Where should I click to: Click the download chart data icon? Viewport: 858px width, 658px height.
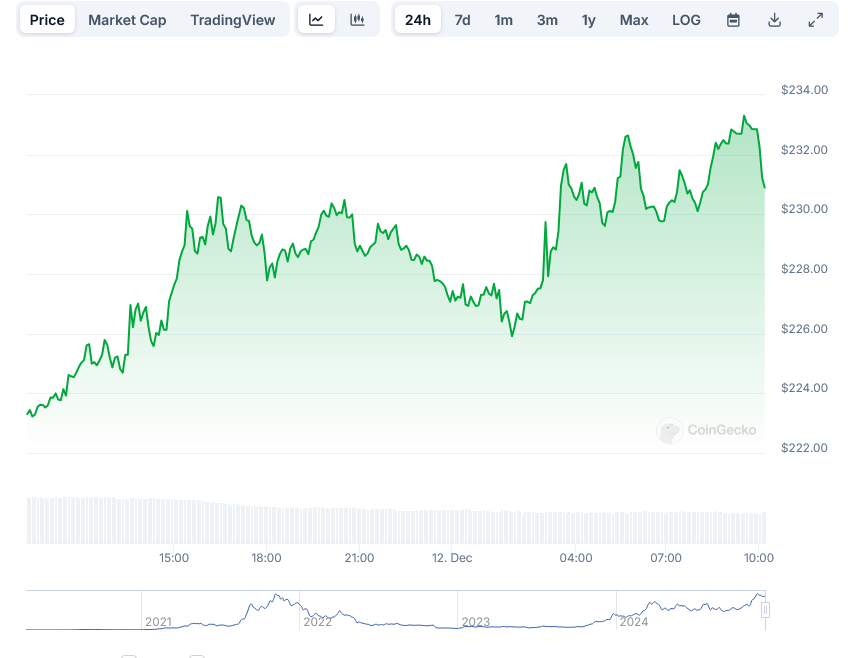point(774,20)
